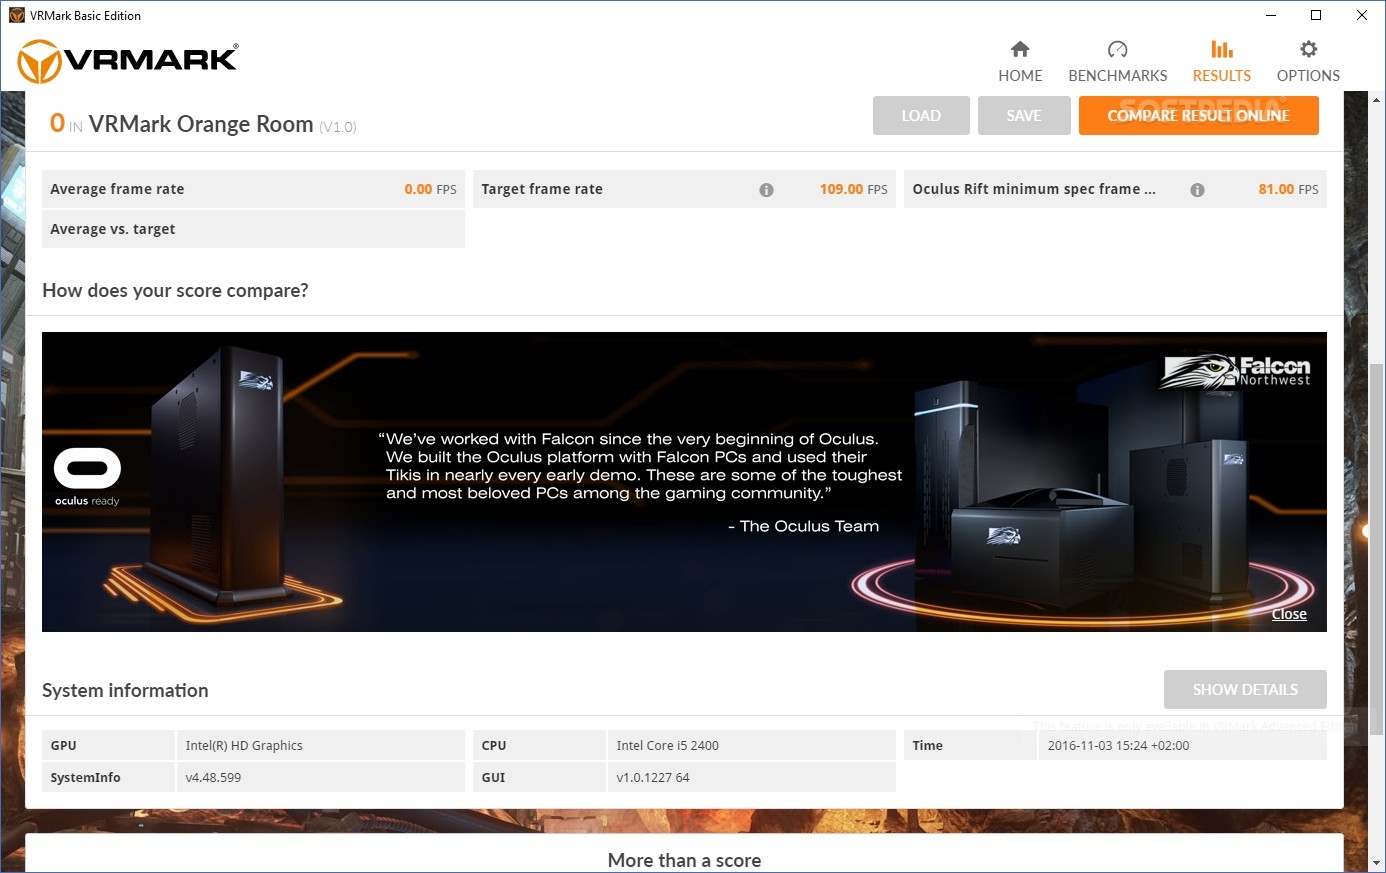Click the SAVE button
The image size is (1386, 873).
click(1024, 115)
